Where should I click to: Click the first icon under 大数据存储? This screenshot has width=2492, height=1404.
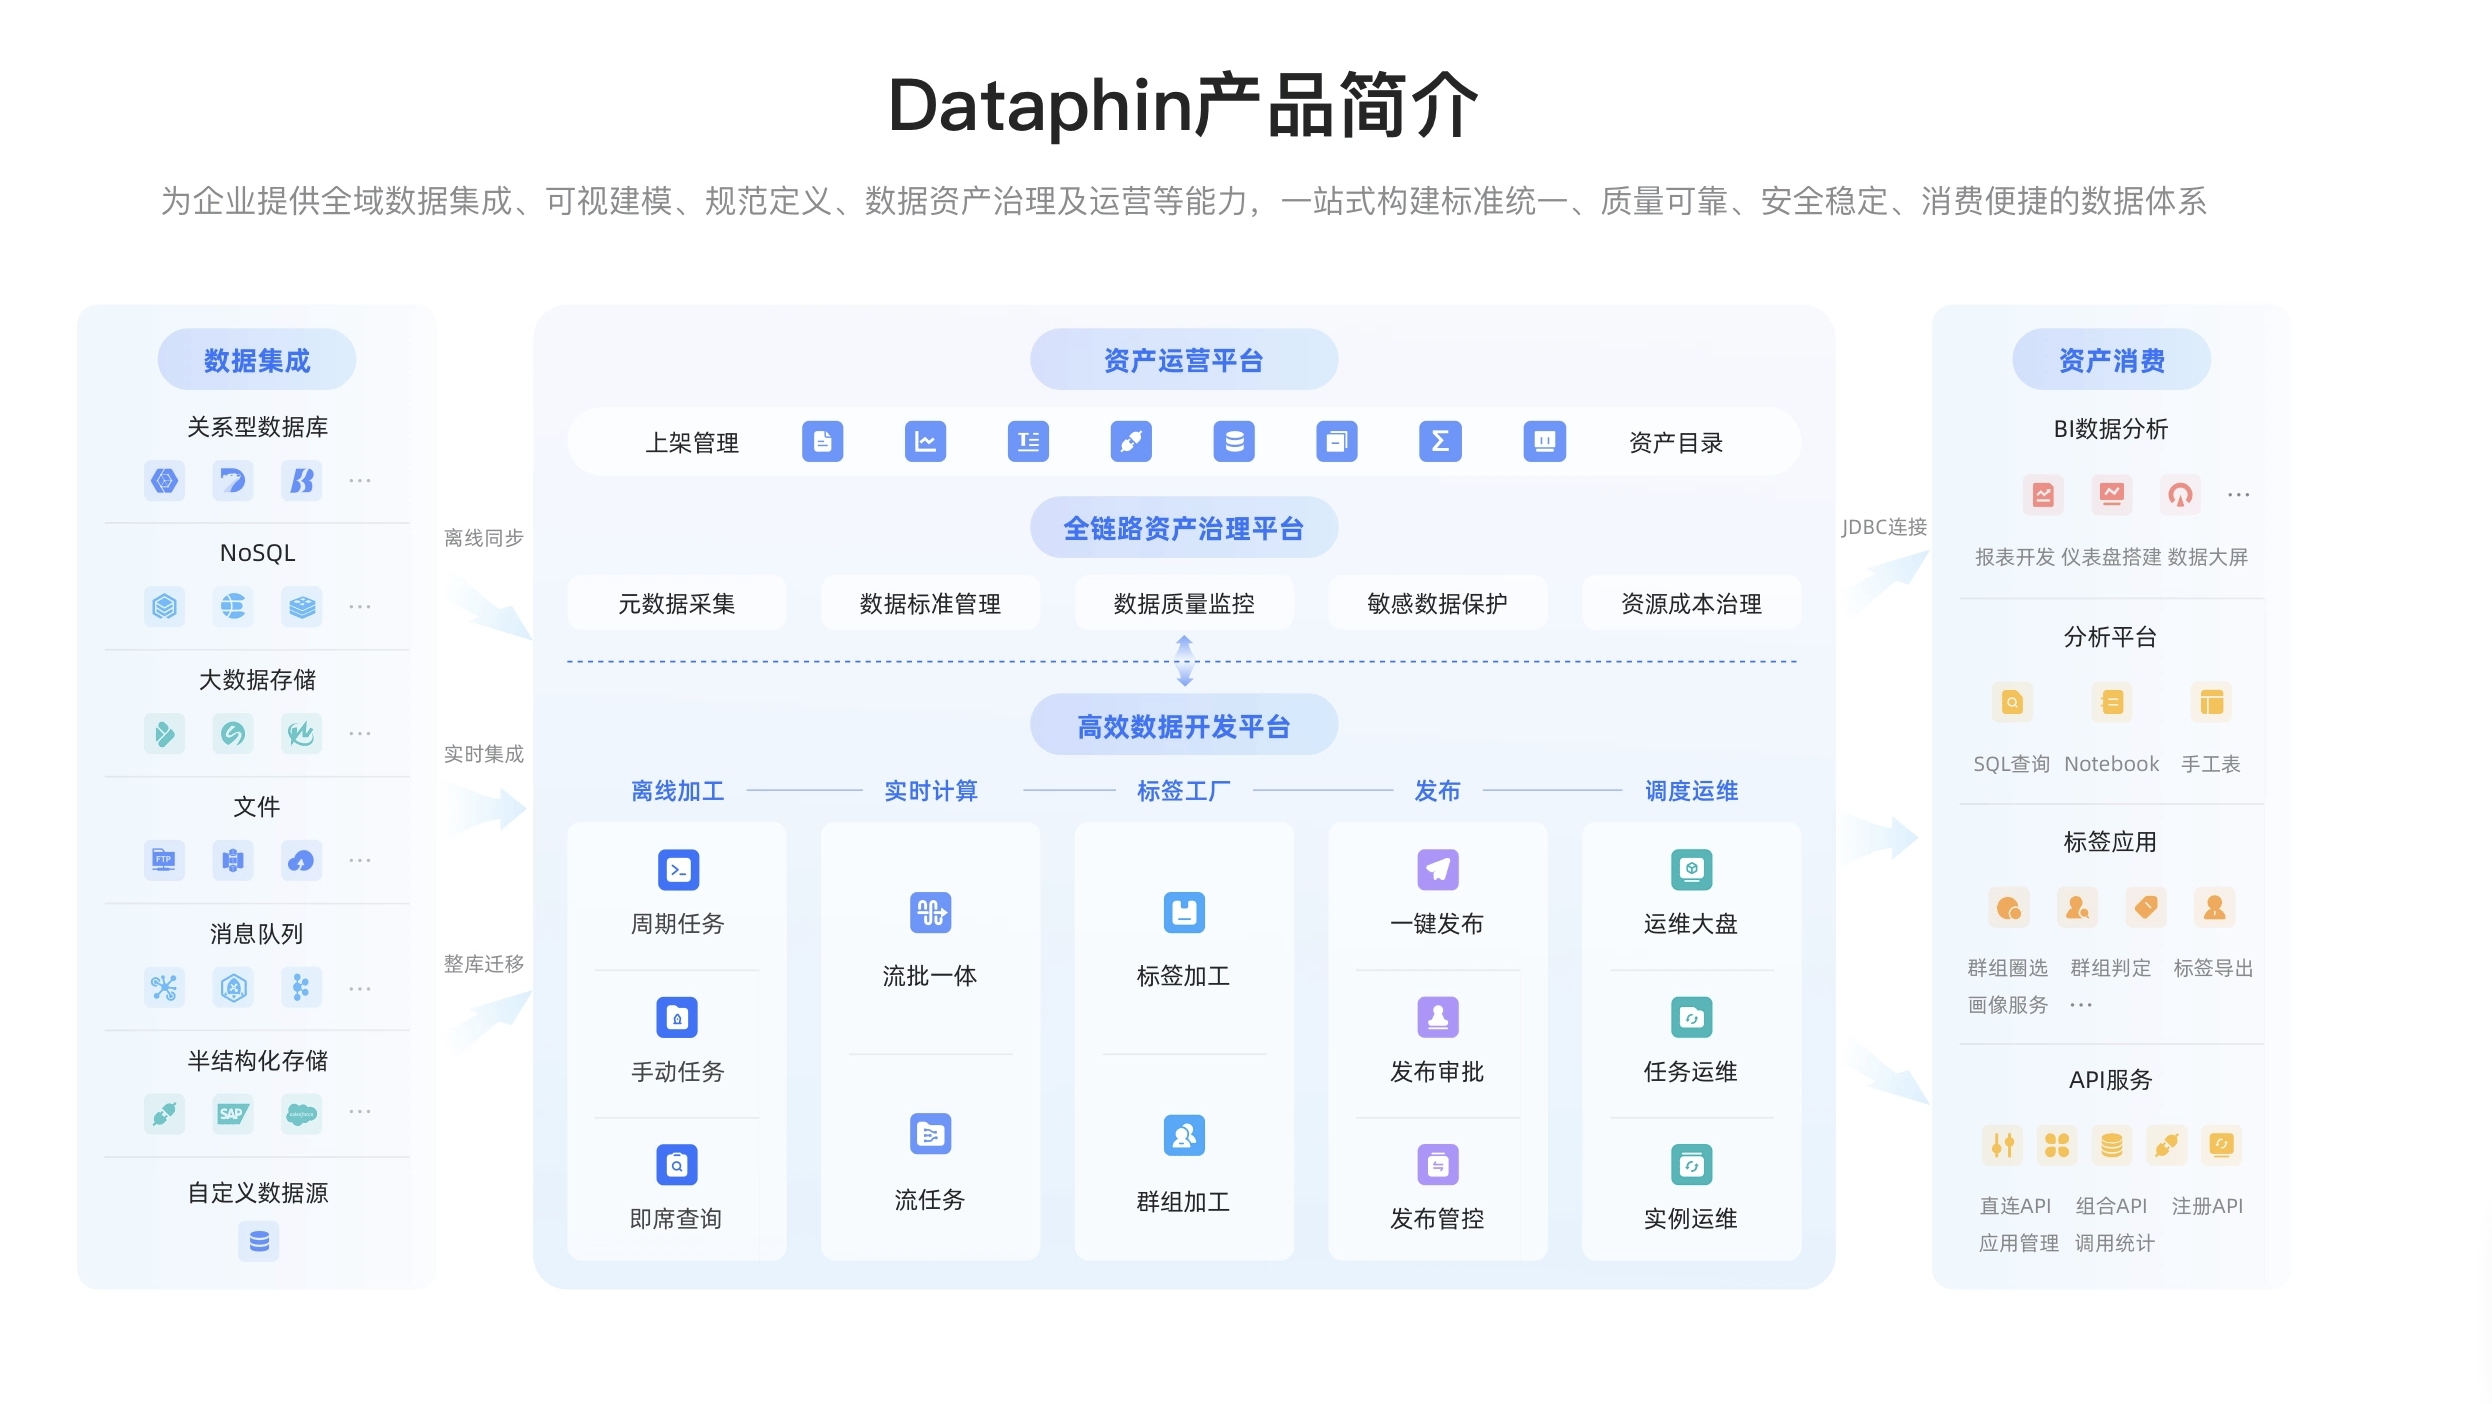point(164,734)
